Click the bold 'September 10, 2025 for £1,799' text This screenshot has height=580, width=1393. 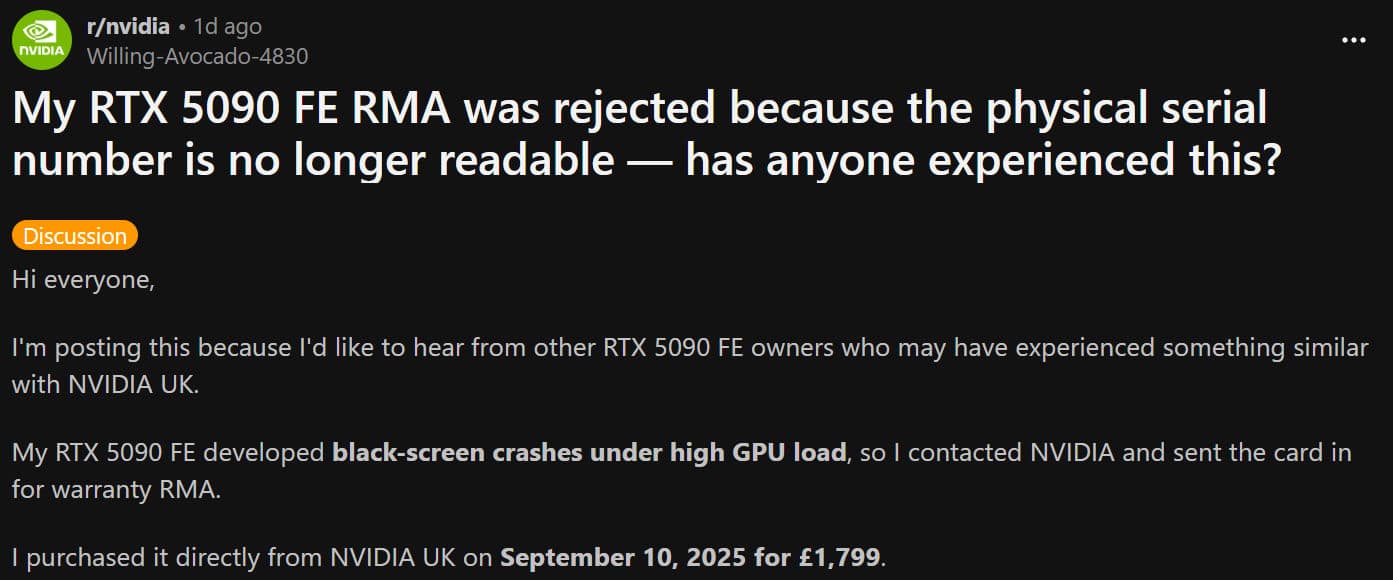click(690, 556)
